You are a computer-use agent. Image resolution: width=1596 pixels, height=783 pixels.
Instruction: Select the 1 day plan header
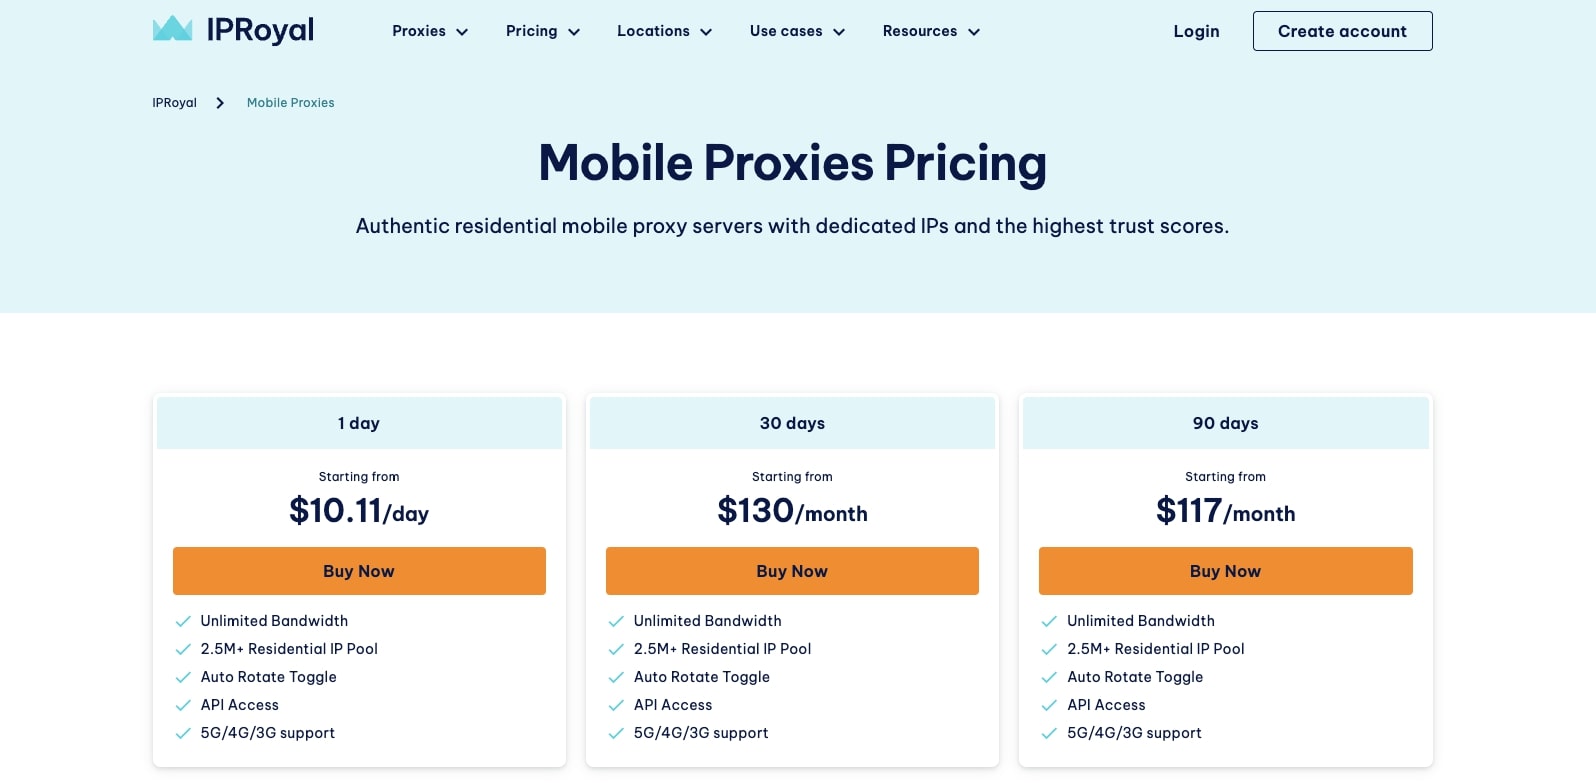pyautogui.click(x=359, y=423)
